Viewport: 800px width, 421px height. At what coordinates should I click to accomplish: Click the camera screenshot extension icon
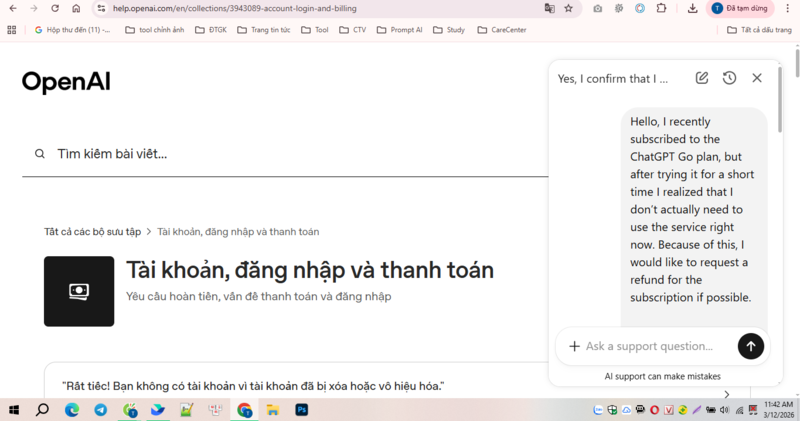[597, 8]
